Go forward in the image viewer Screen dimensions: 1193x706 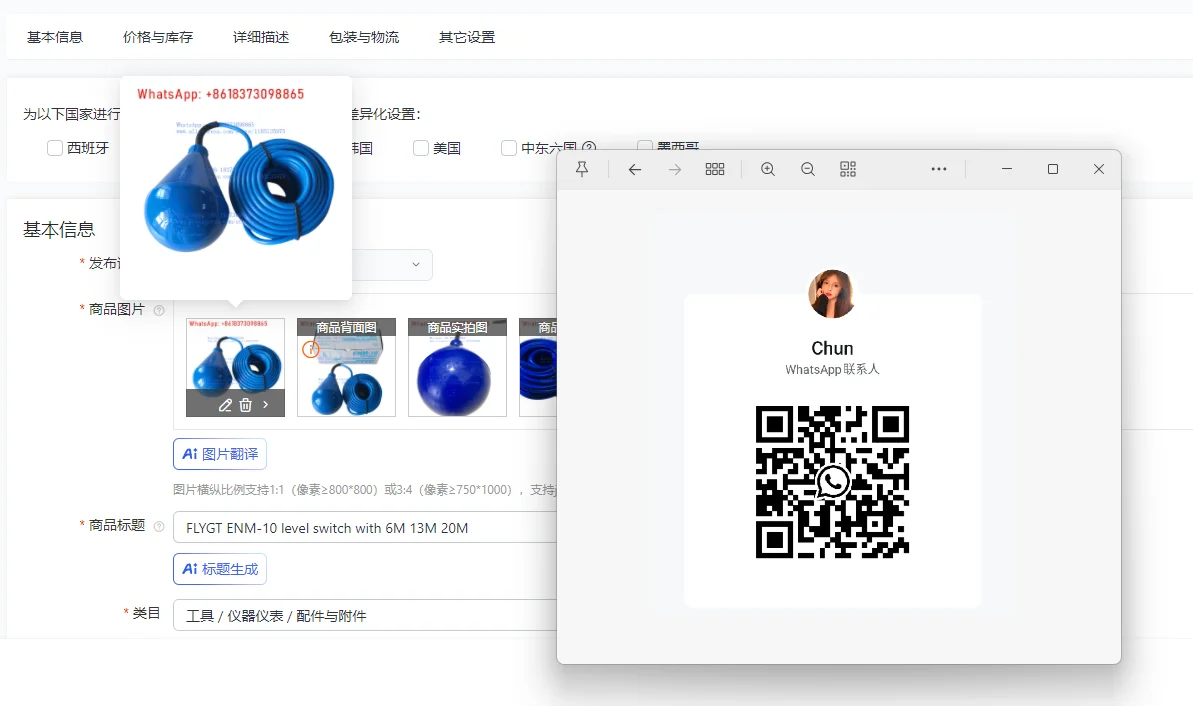coord(675,169)
